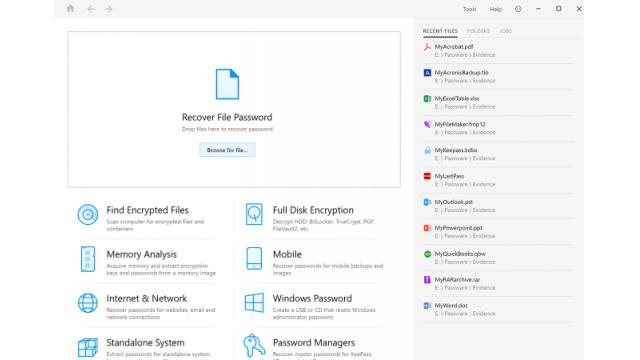Go to the Home screen icon
Viewport: 640px width, 360px height.
(70, 9)
